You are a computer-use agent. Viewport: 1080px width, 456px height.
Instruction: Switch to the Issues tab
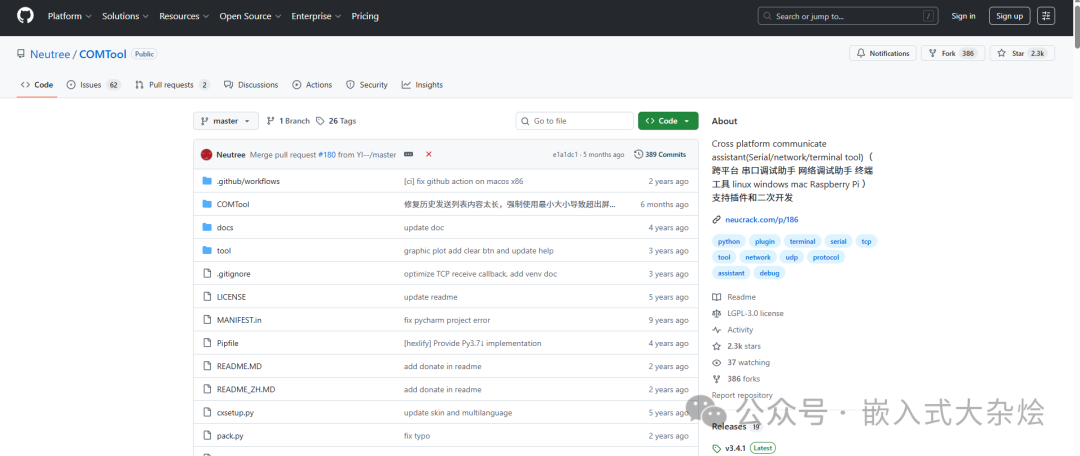tap(93, 85)
